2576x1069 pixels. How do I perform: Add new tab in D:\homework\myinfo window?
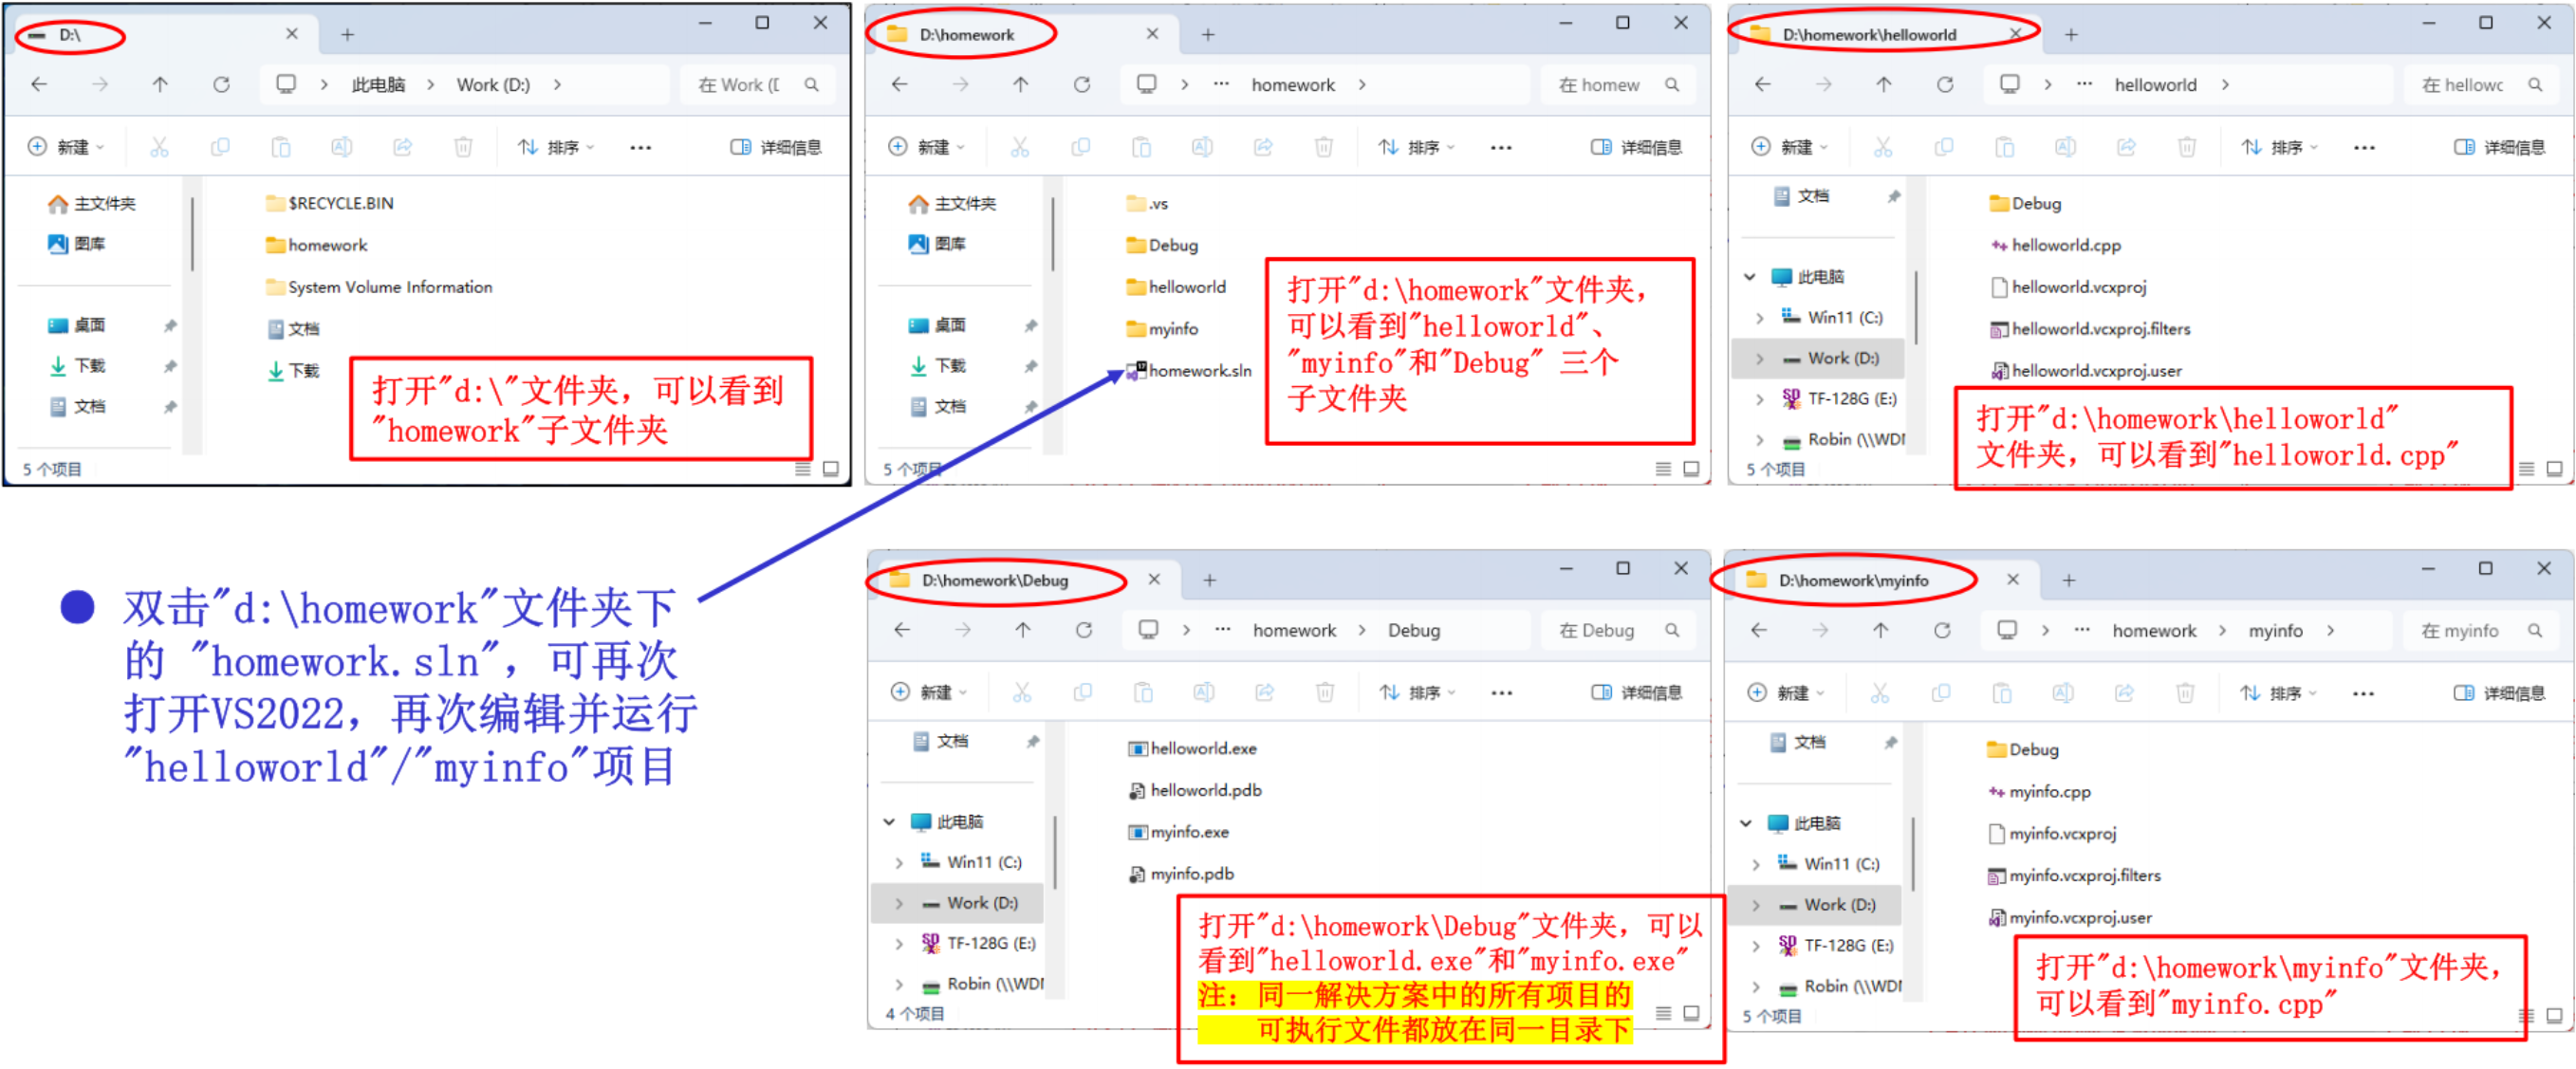[x=2068, y=580]
